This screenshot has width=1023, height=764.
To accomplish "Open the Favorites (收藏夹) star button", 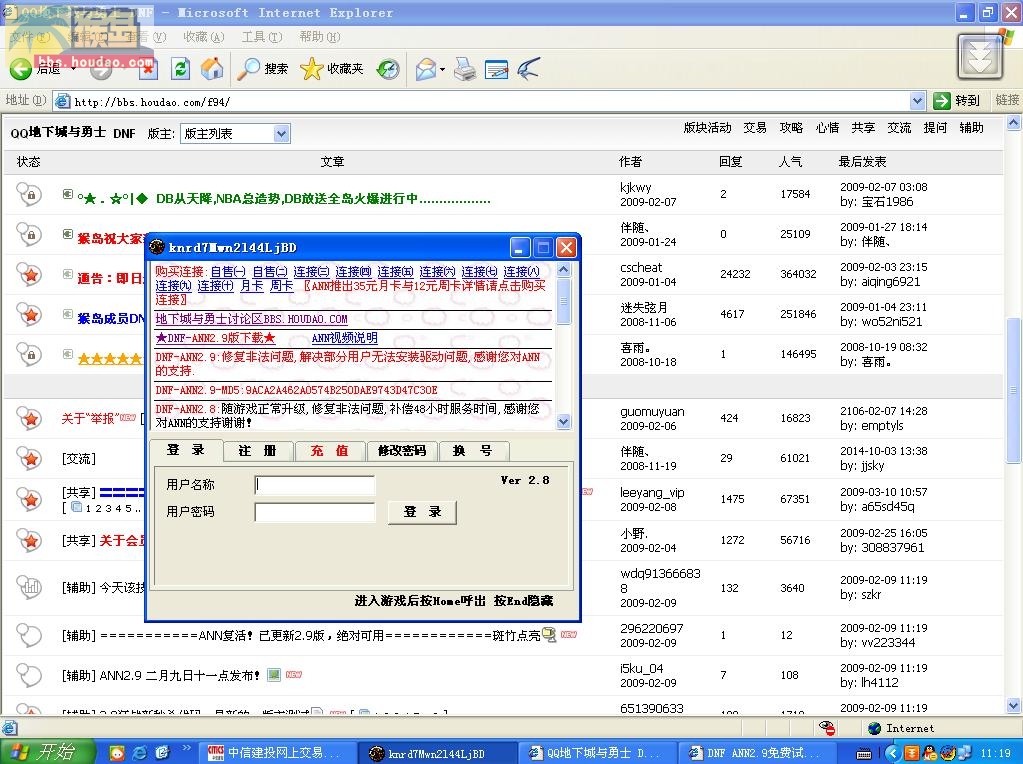I will point(331,69).
